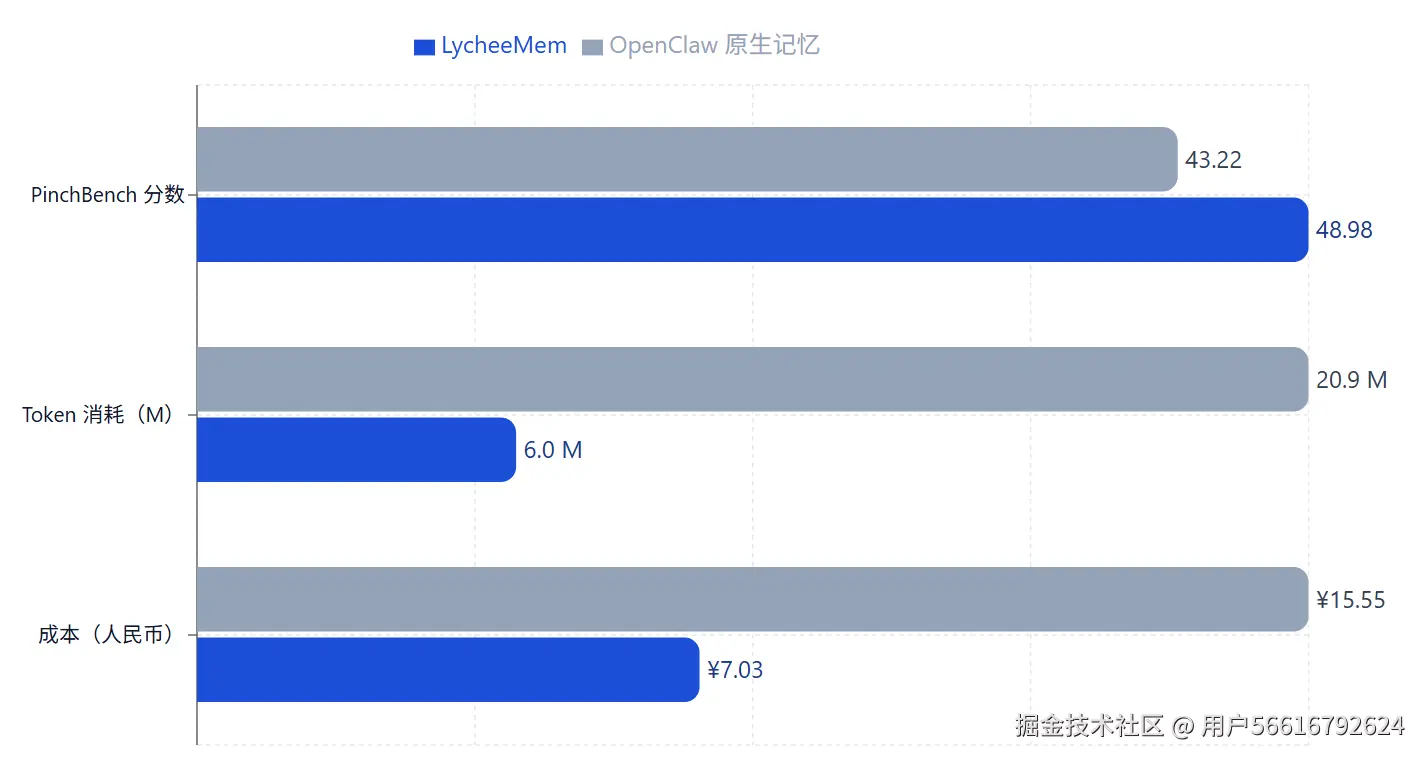Select the gray PinchBench bar valued 43.22

[x=687, y=159]
